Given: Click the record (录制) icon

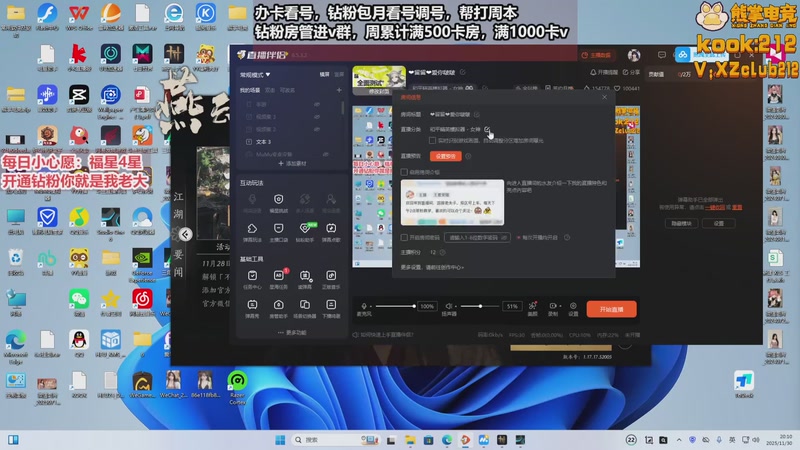Looking at the screenshot, I should [x=553, y=308].
